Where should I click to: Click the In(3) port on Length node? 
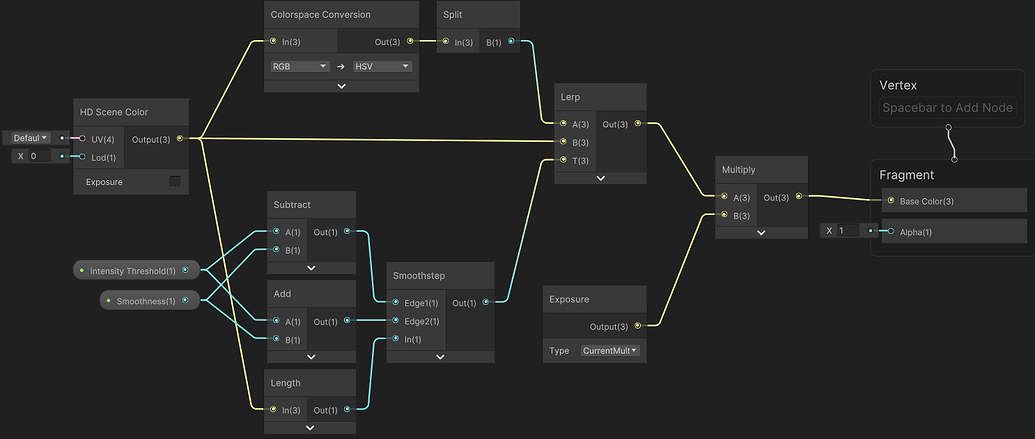pyautogui.click(x=273, y=409)
